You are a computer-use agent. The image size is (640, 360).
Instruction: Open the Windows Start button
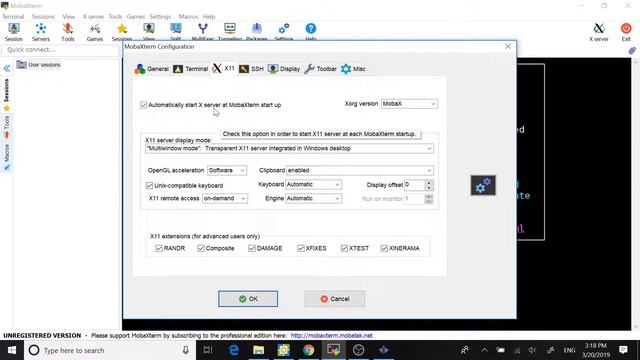[12, 350]
